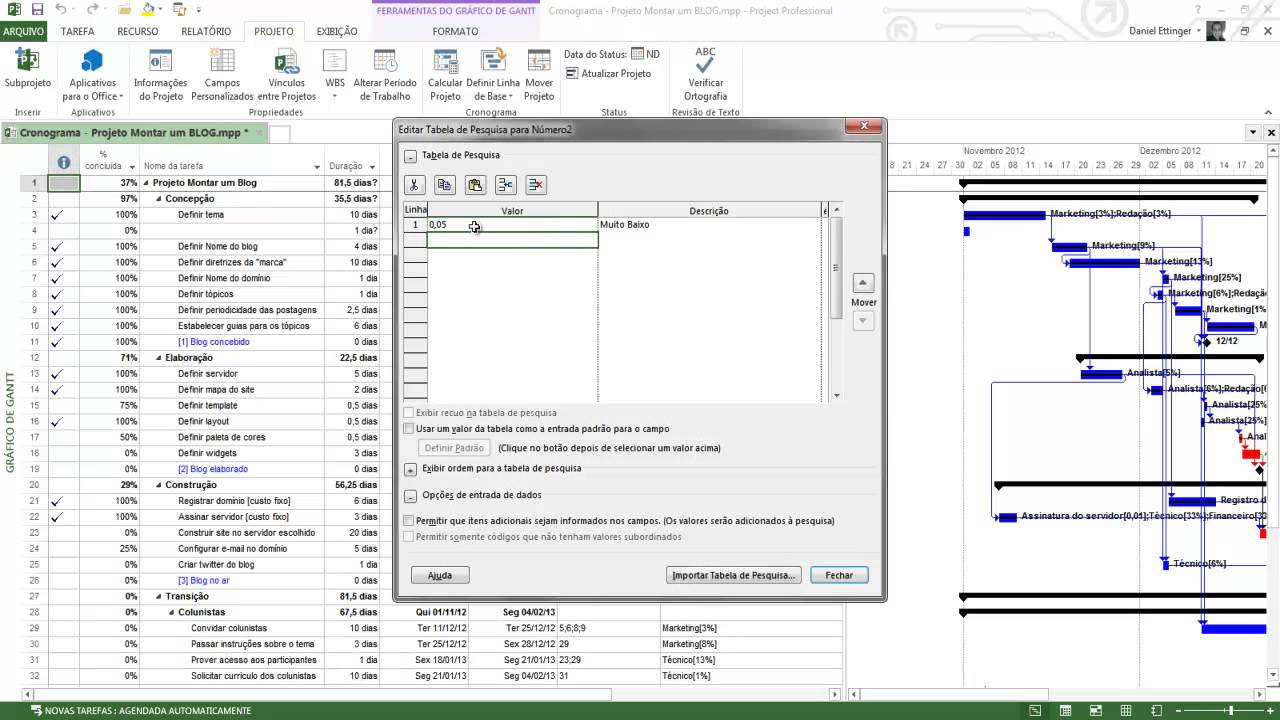Open Definir Linha de Base

pyautogui.click(x=493, y=77)
